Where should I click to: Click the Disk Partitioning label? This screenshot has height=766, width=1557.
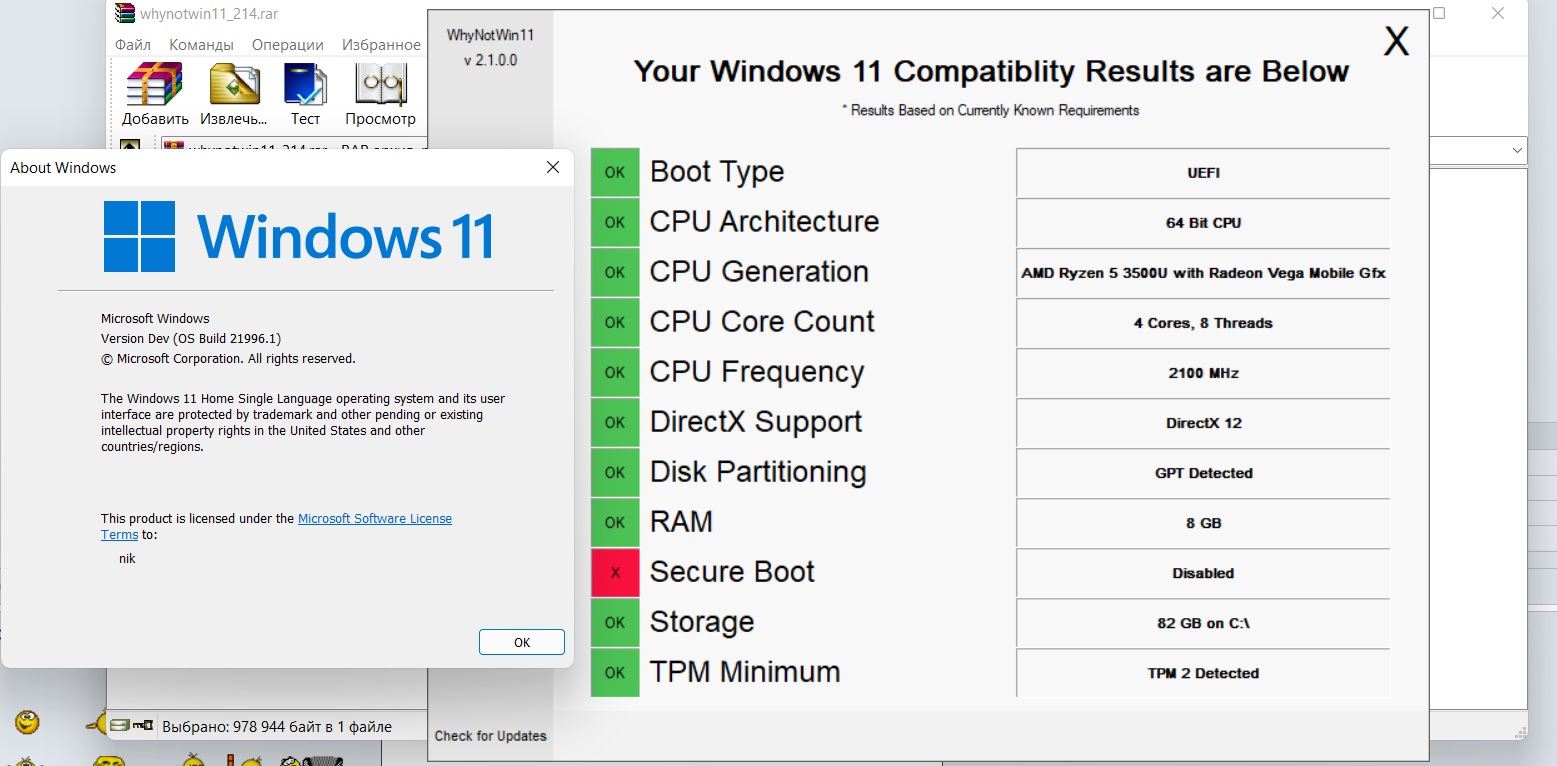(x=758, y=472)
